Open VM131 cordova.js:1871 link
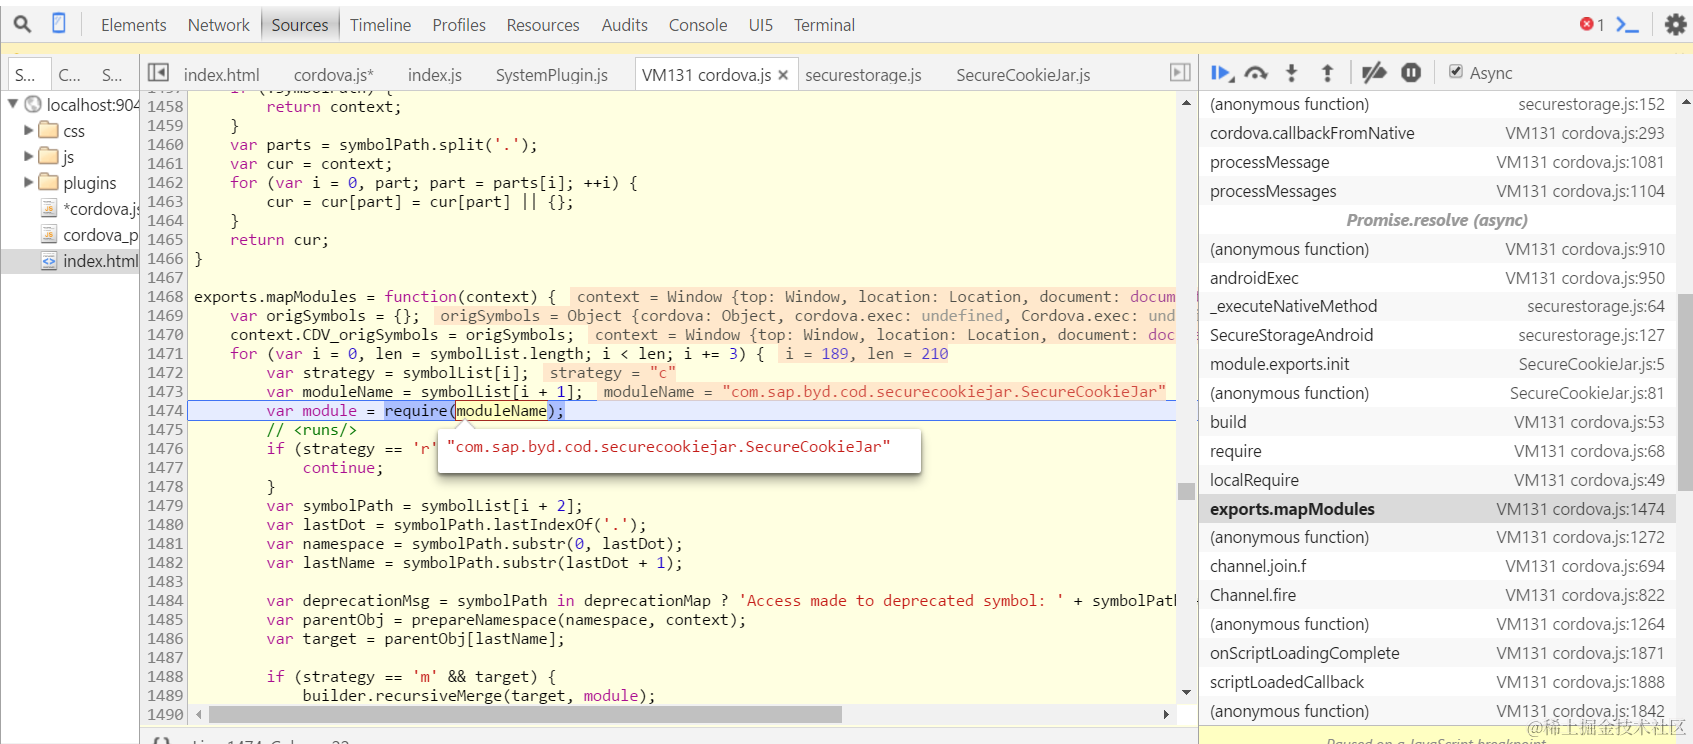This screenshot has height=744, width=1693. [x=1580, y=653]
